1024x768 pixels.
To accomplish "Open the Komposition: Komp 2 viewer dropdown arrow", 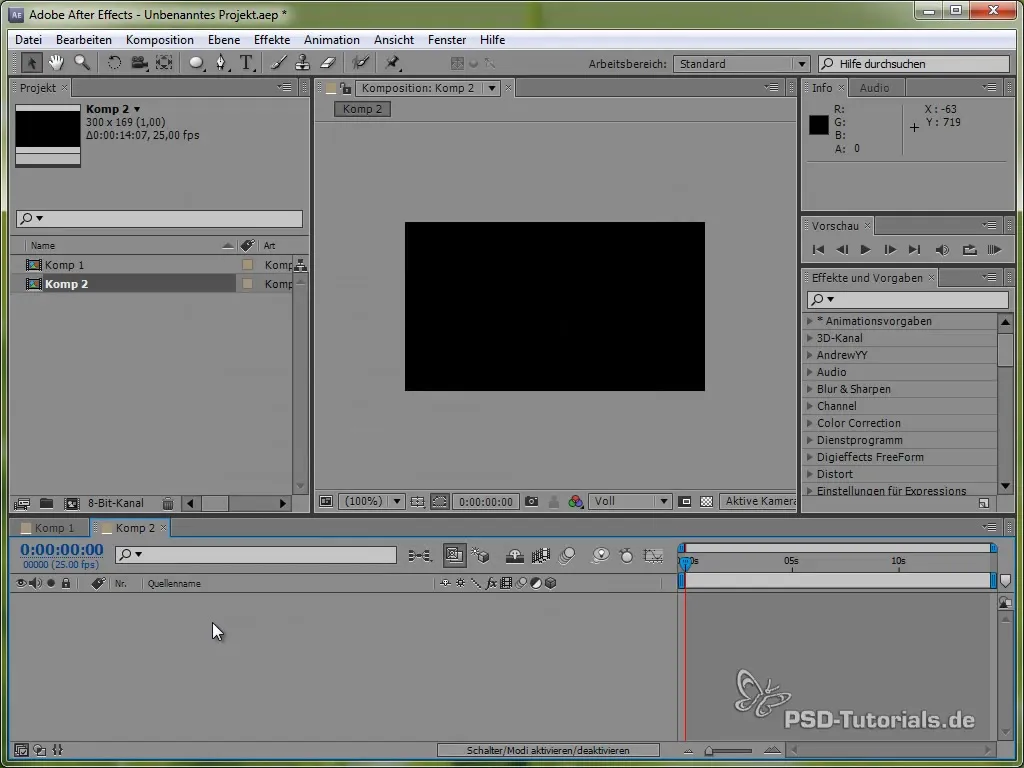I will coord(492,88).
